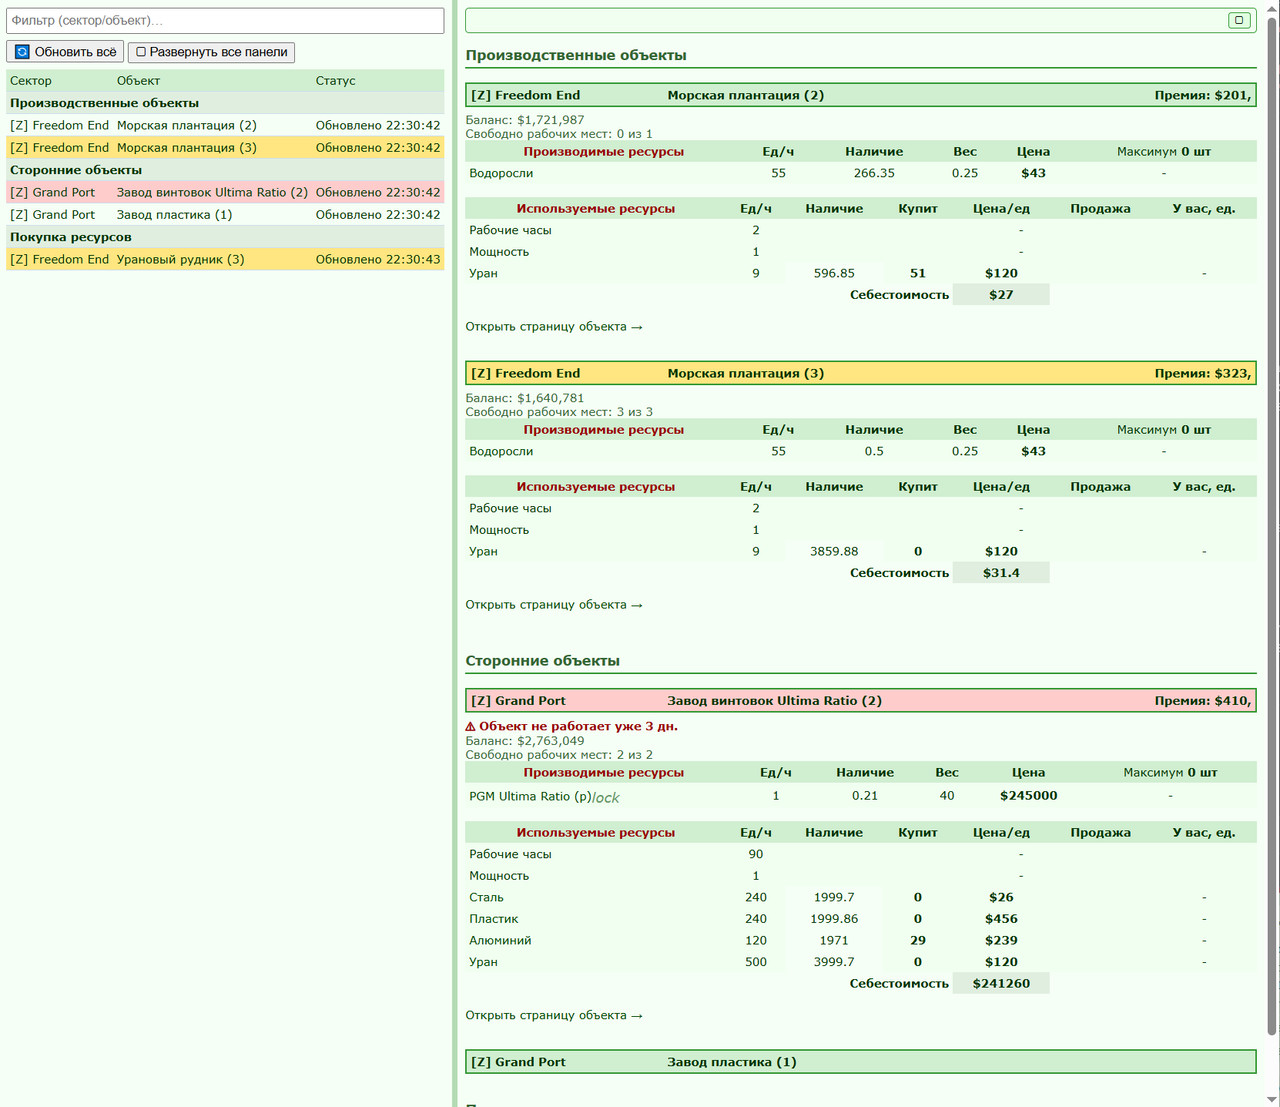This screenshot has width=1280, height=1107.
Task: Select Урановый рудник (3) row in left list
Action: 225,260
